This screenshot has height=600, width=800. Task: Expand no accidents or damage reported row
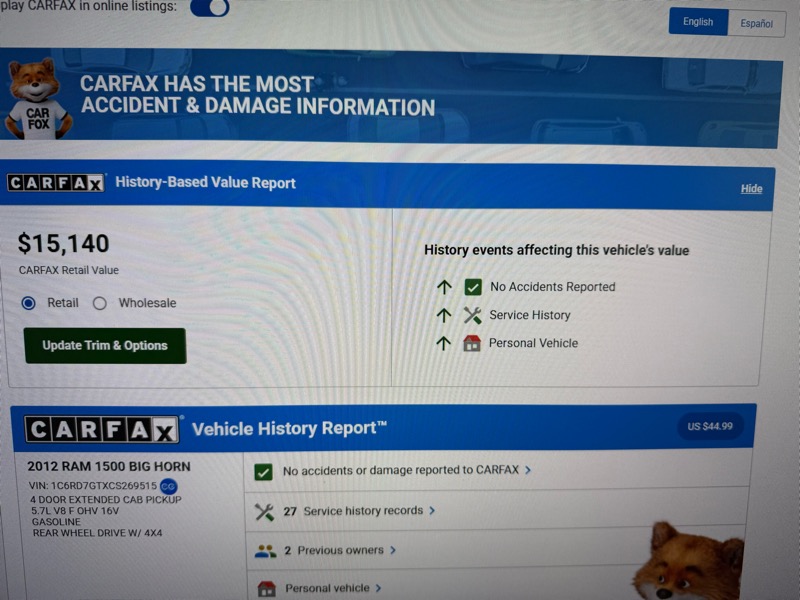406,470
